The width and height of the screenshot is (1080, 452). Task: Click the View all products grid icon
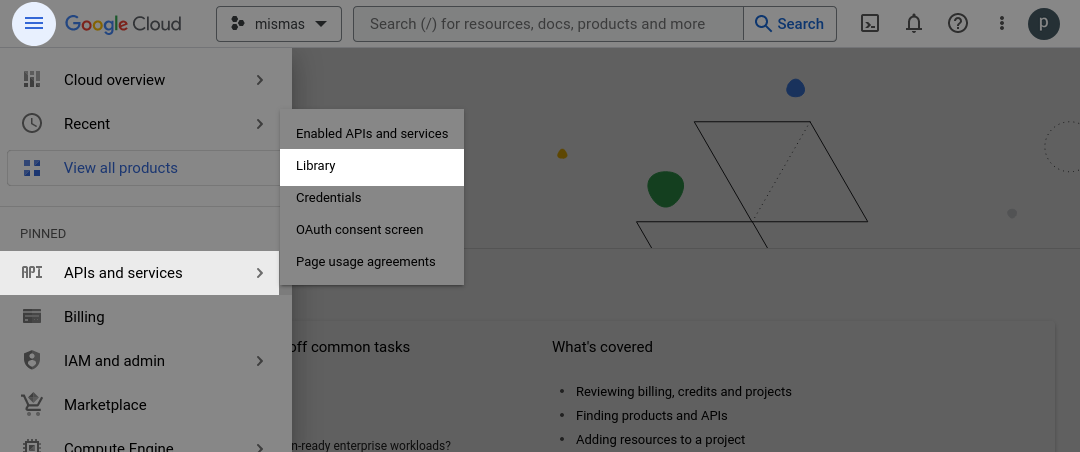32,168
